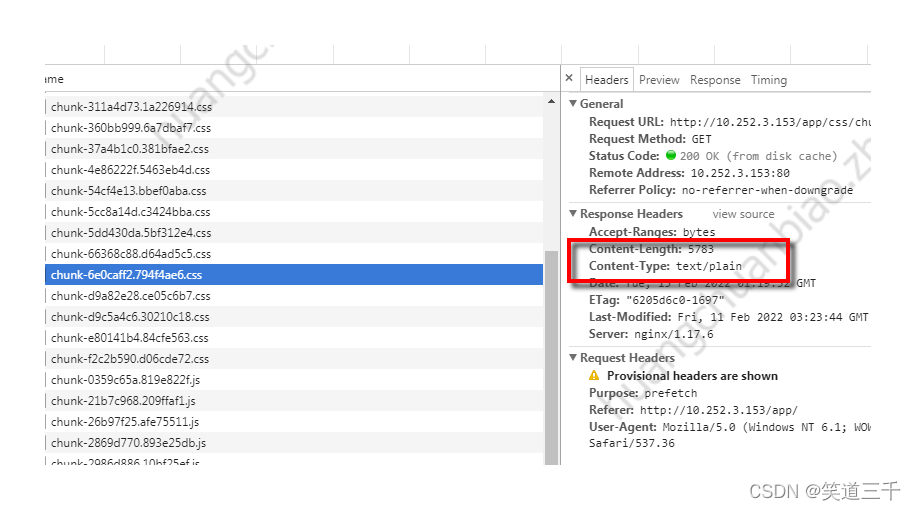Select highlighted chunk-6e0caff2.794f4ae6.css row
This screenshot has width=916, height=510.
(x=294, y=275)
